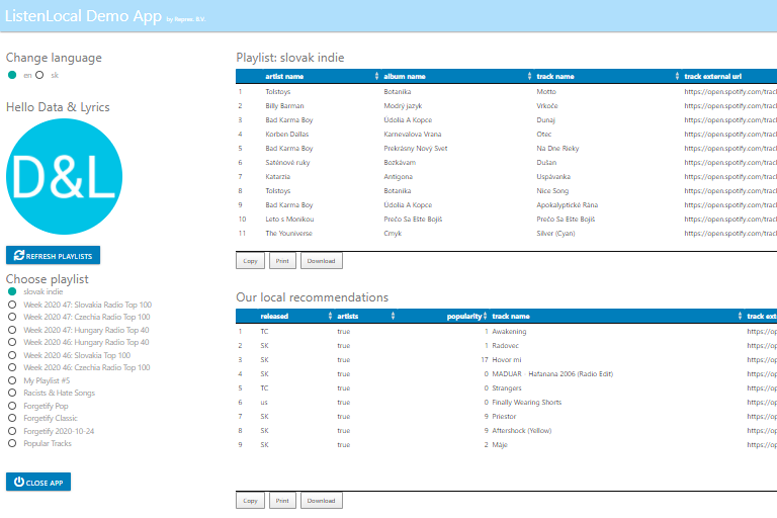Open Spotify URL for track Motto
This screenshot has width=777, height=518.
coord(730,92)
